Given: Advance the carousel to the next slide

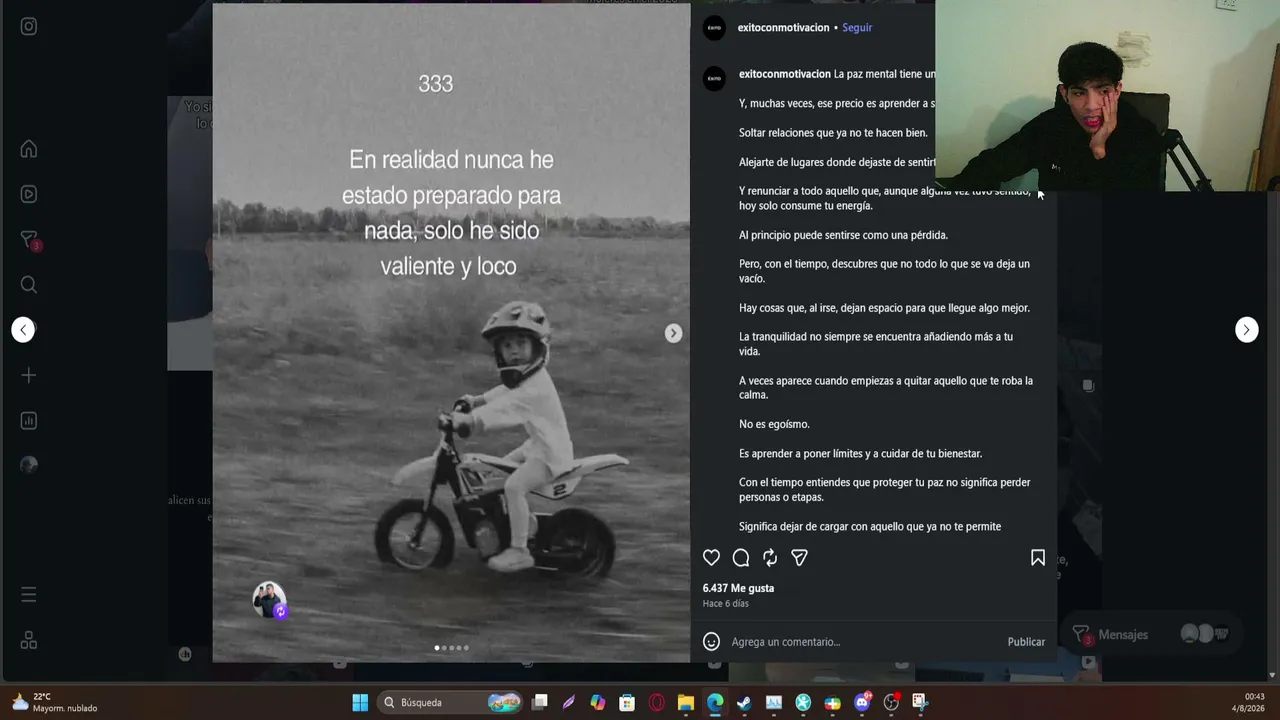Looking at the screenshot, I should pyautogui.click(x=673, y=333).
